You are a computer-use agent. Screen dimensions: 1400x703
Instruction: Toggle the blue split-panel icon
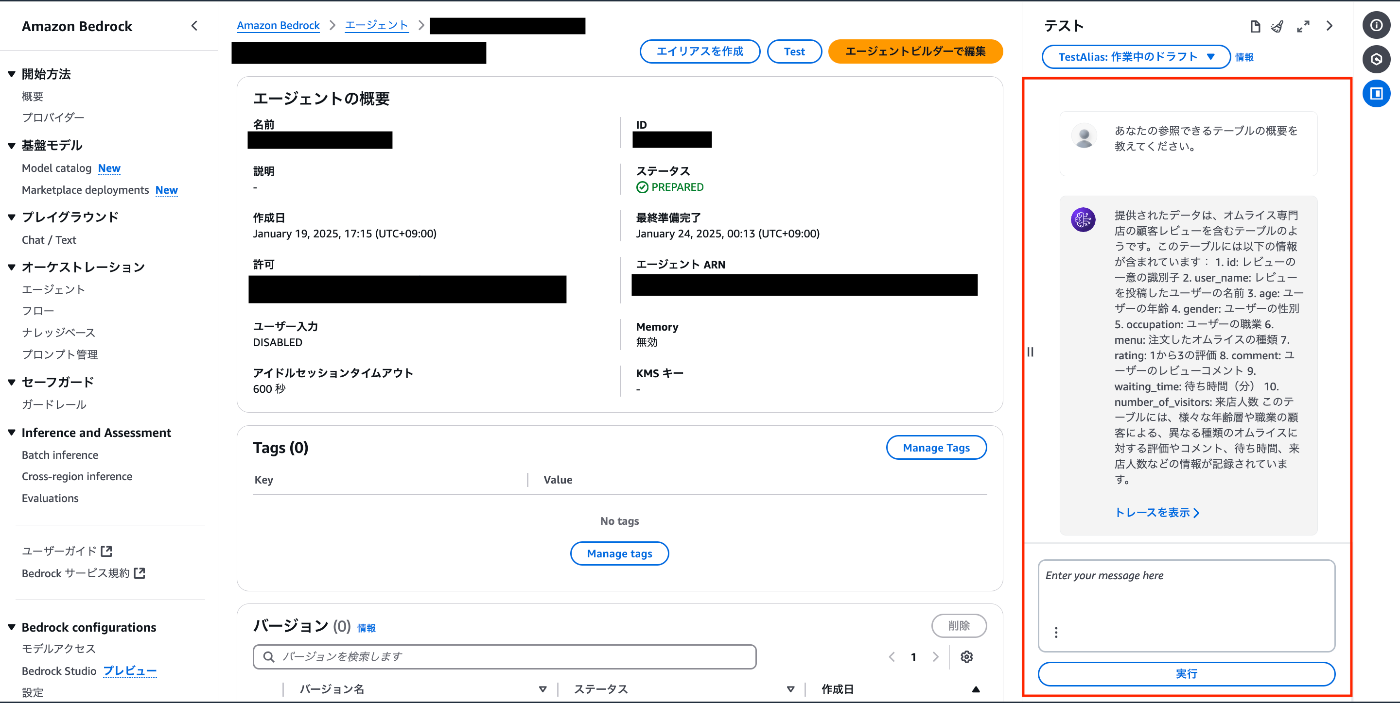coord(1376,93)
